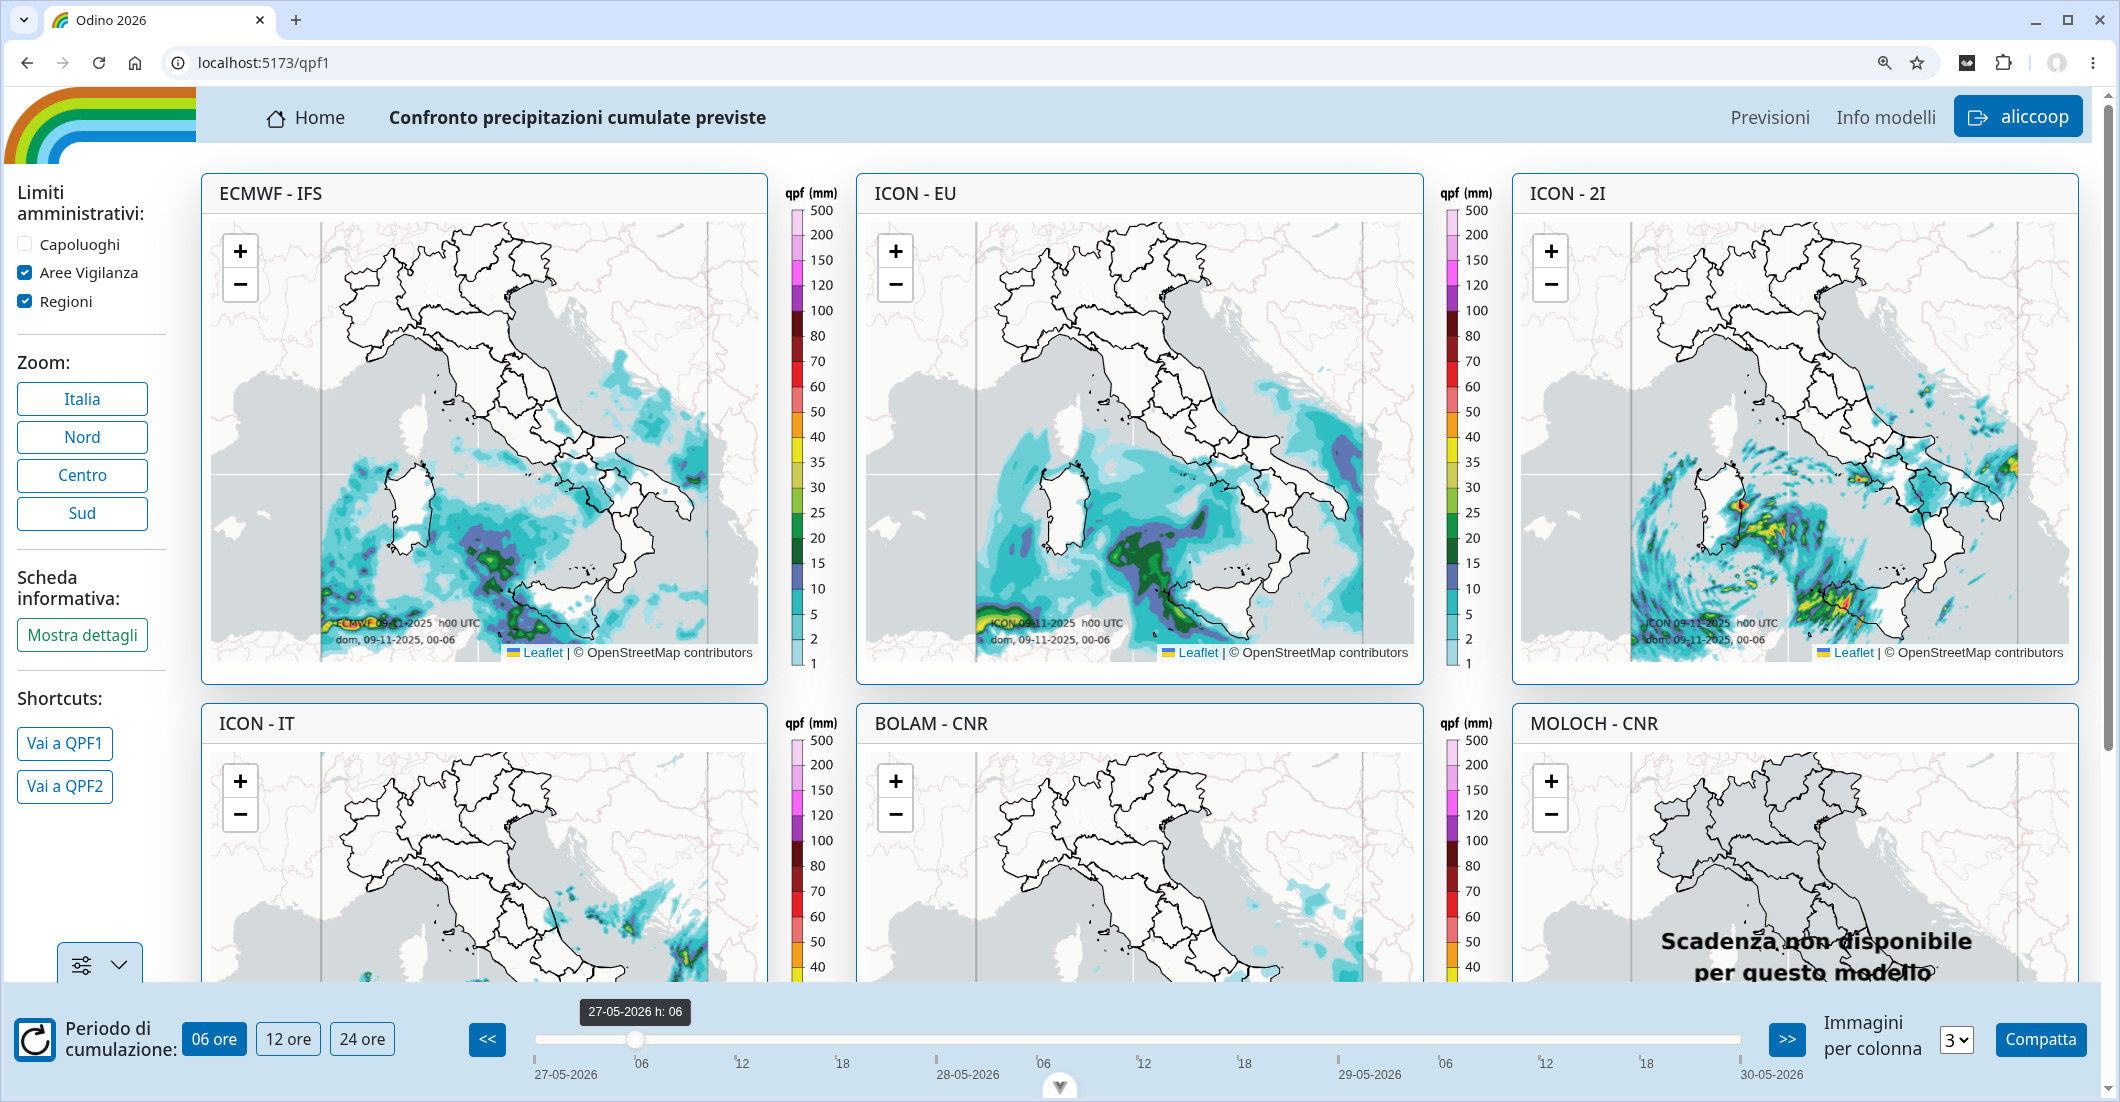Zoom out on ICON - 2I map
The height and width of the screenshot is (1102, 2120).
(x=1551, y=285)
